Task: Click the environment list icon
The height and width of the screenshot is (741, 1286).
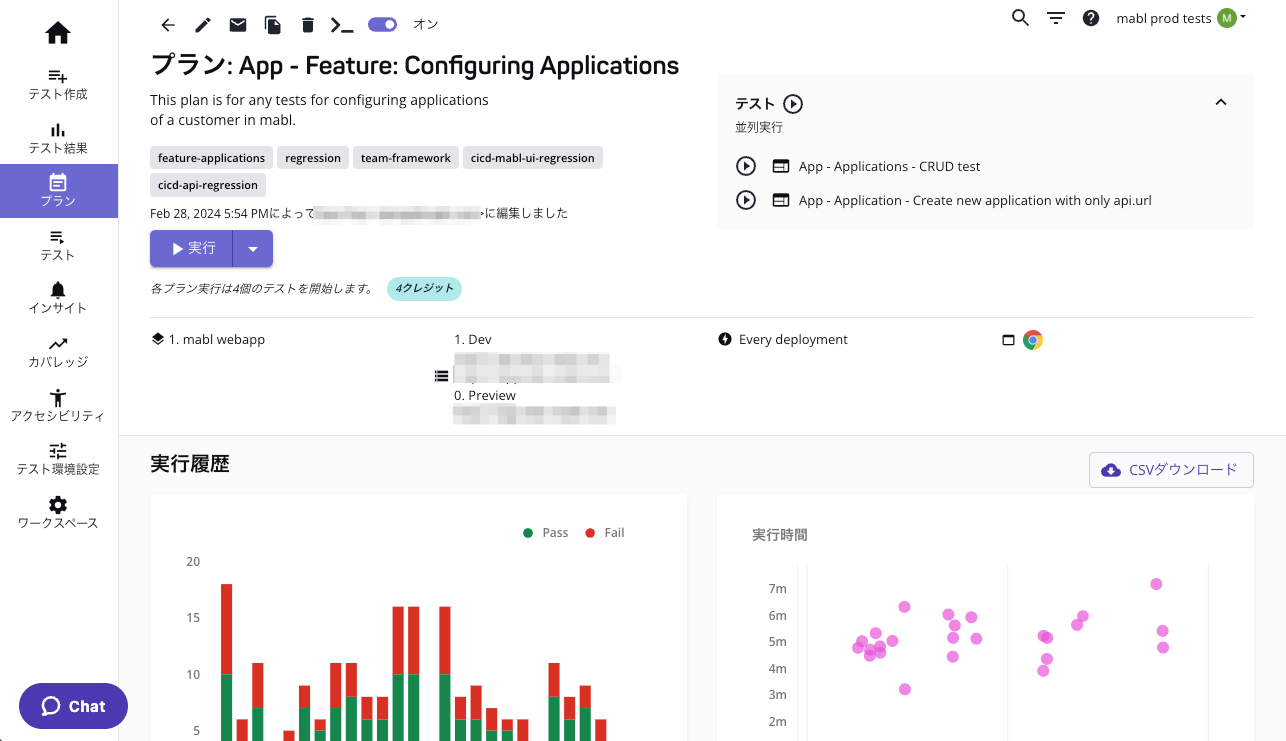Action: click(x=441, y=376)
